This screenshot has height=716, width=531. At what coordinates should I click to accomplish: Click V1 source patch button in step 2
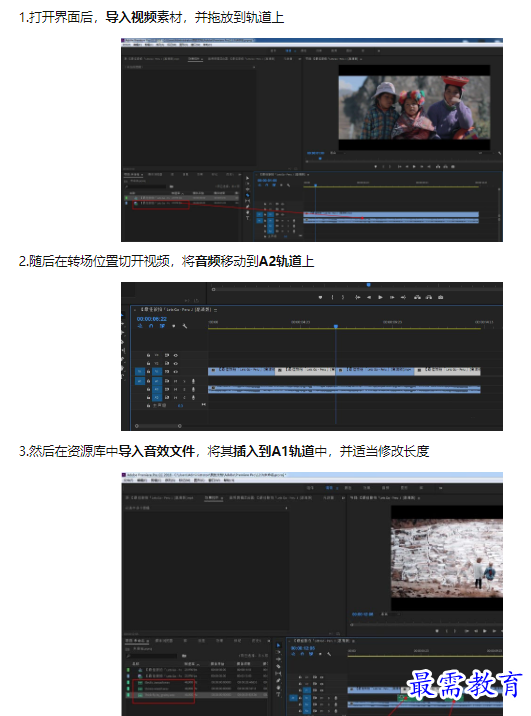(140, 372)
